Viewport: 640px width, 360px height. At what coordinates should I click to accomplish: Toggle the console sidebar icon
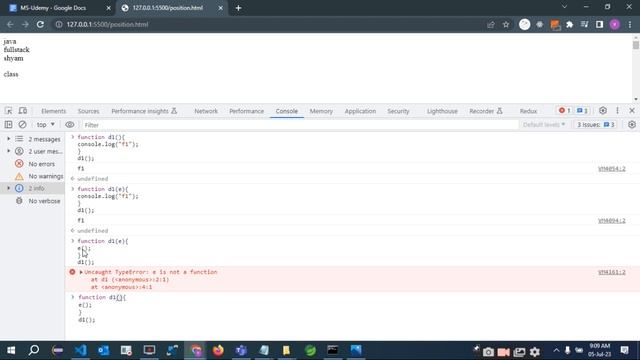click(9, 124)
